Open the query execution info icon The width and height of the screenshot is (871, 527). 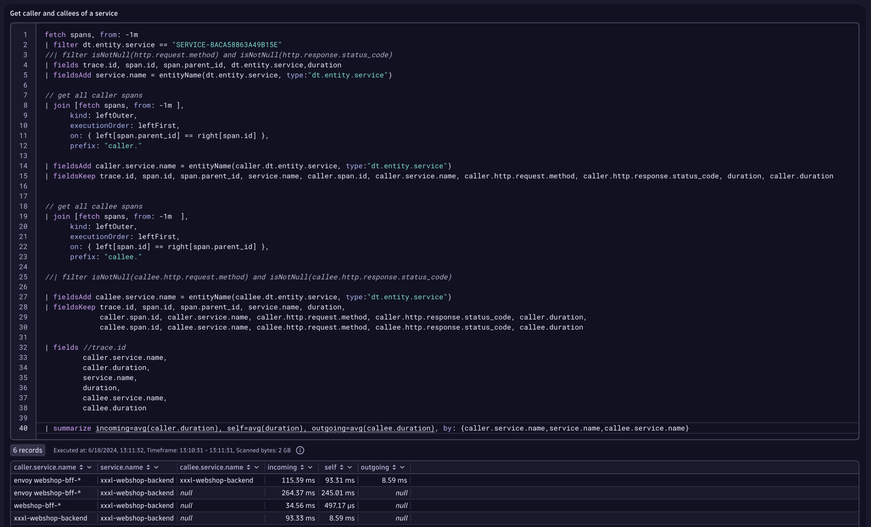click(300, 450)
